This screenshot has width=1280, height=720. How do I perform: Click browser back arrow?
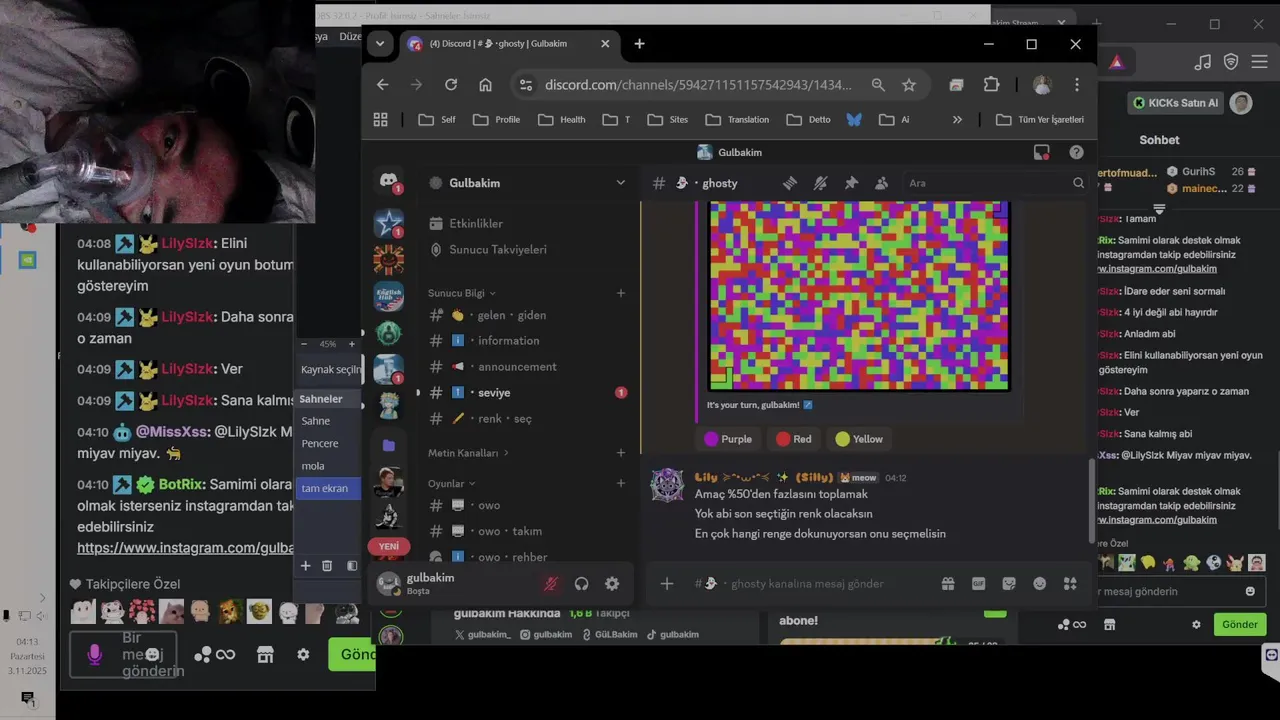pos(382,85)
